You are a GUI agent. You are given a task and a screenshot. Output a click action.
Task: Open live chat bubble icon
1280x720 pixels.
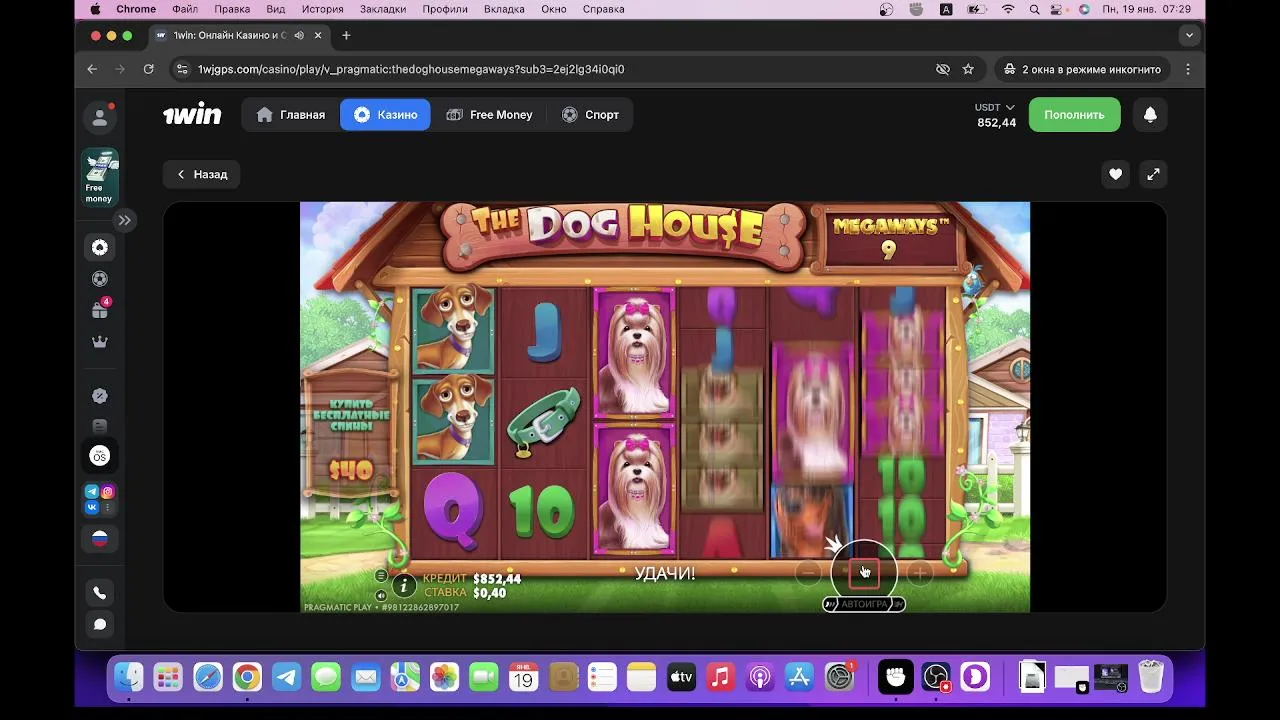point(100,625)
